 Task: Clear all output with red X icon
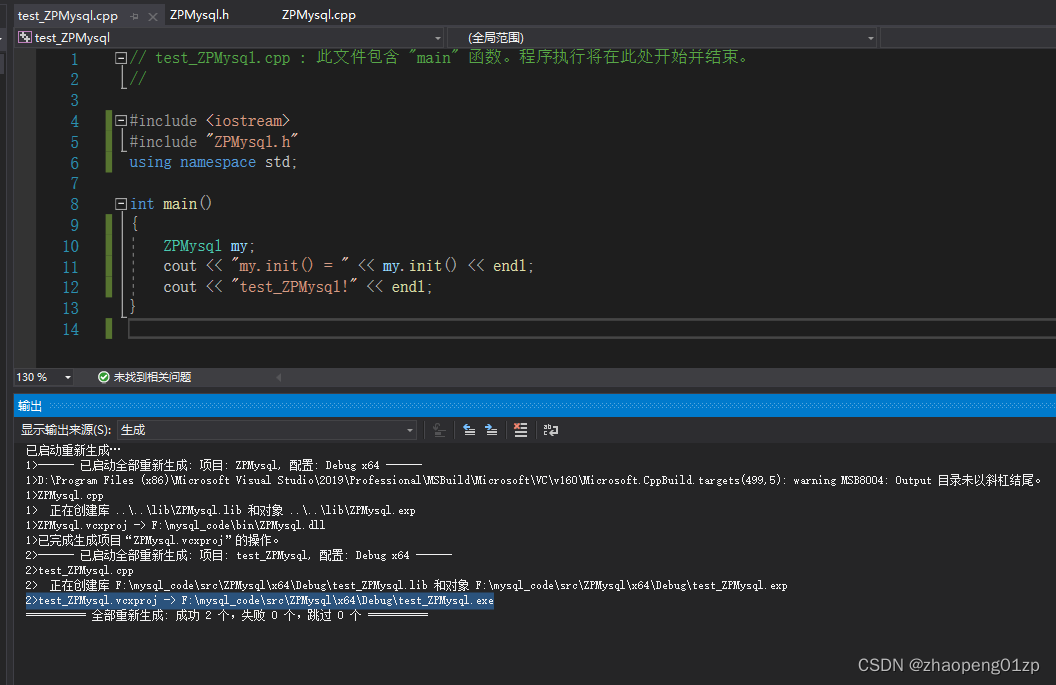521,430
